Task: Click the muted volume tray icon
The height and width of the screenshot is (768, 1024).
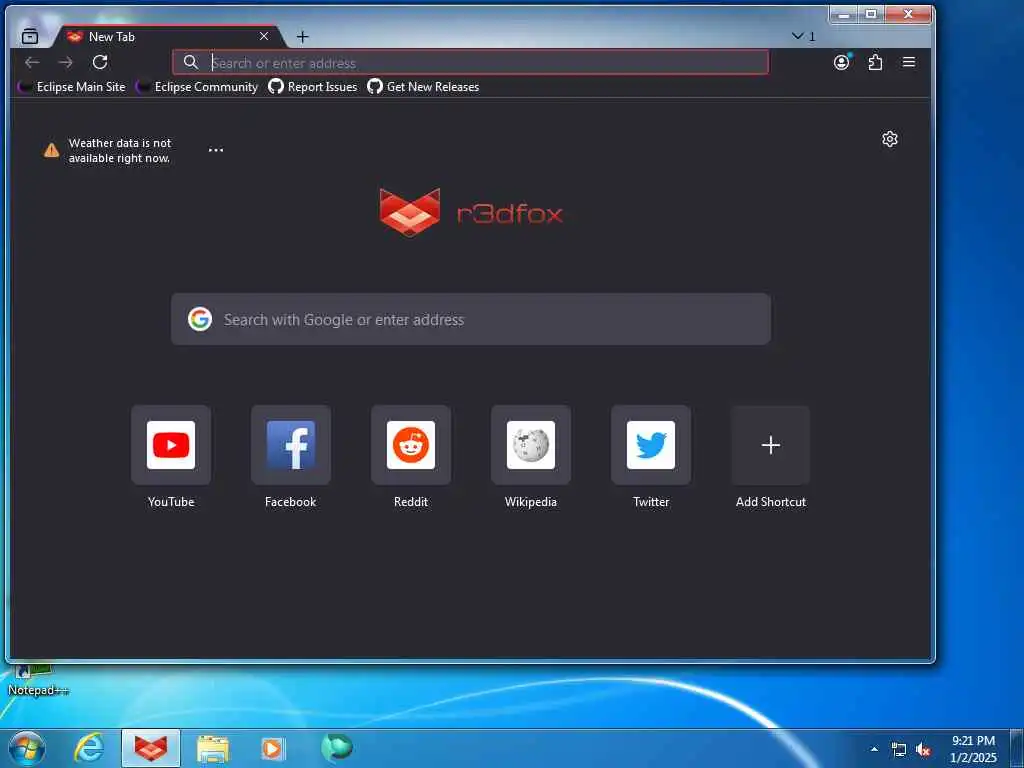Action: pyautogui.click(x=923, y=750)
